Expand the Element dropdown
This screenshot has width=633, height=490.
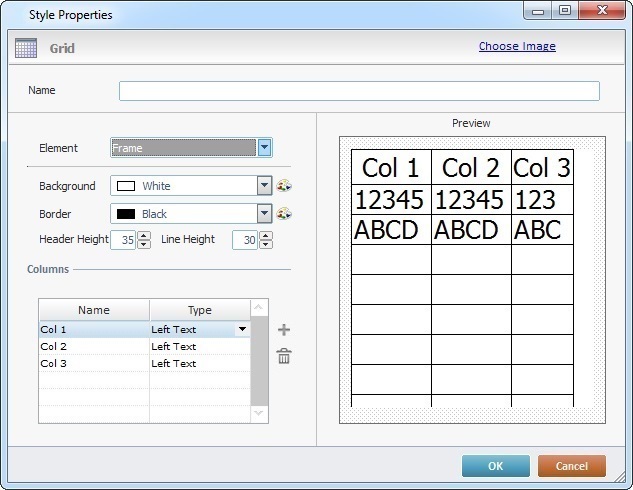point(265,148)
